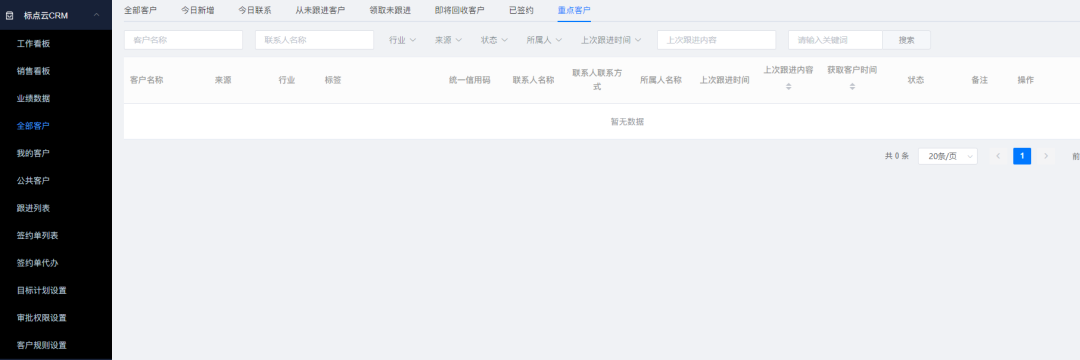Go to next page arrow
The height and width of the screenshot is (360, 1080).
point(1046,156)
